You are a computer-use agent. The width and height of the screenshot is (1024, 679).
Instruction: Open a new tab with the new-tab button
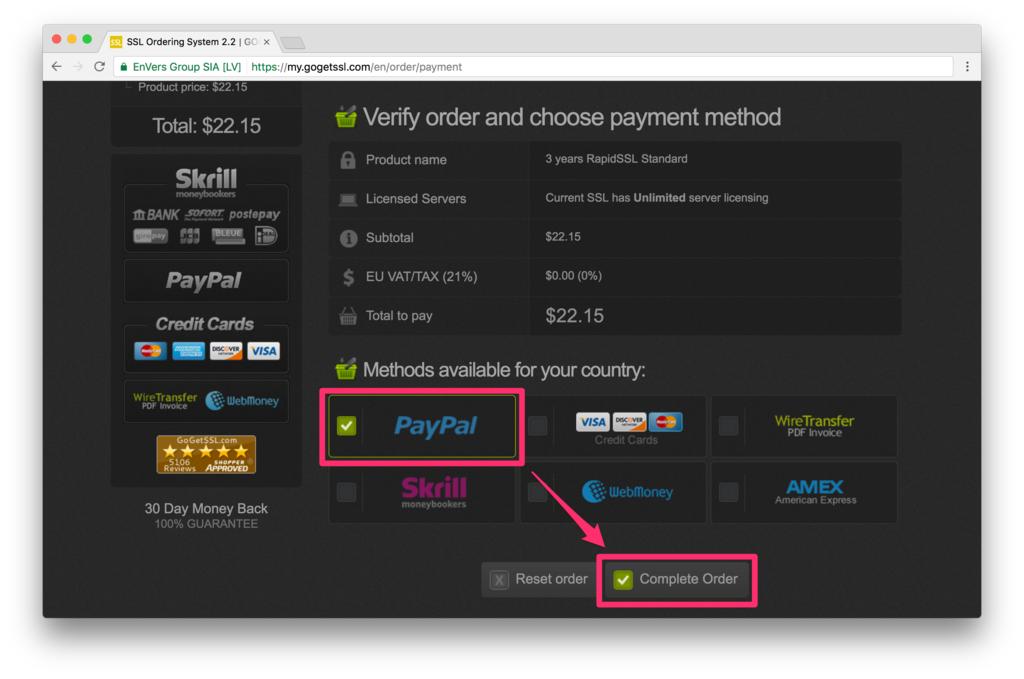tap(293, 43)
